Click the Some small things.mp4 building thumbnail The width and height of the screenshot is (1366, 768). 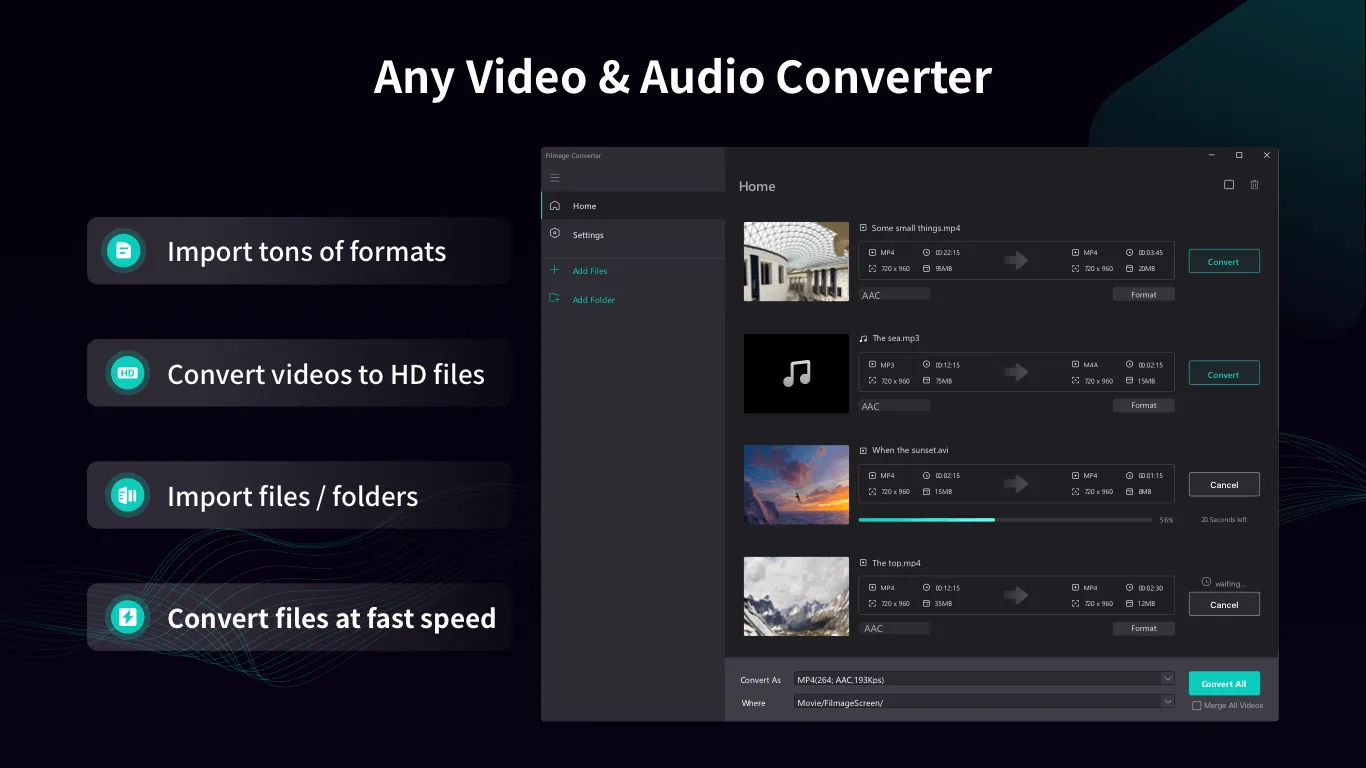point(796,261)
